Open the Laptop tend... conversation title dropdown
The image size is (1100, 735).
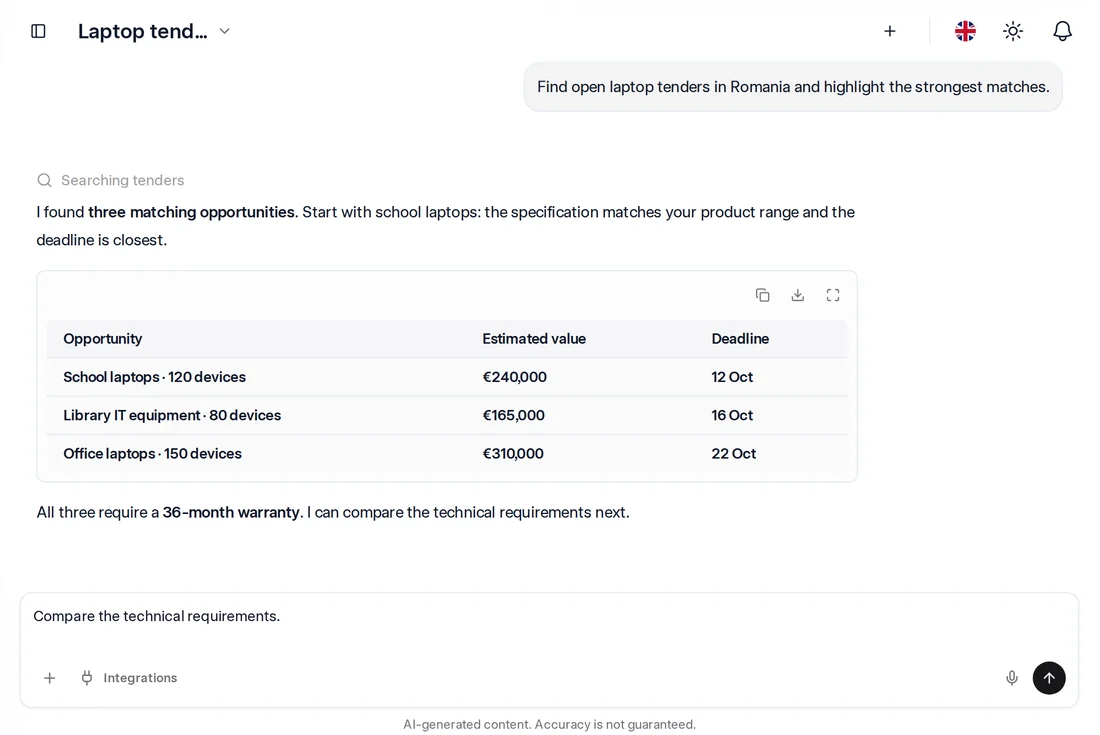coord(154,31)
